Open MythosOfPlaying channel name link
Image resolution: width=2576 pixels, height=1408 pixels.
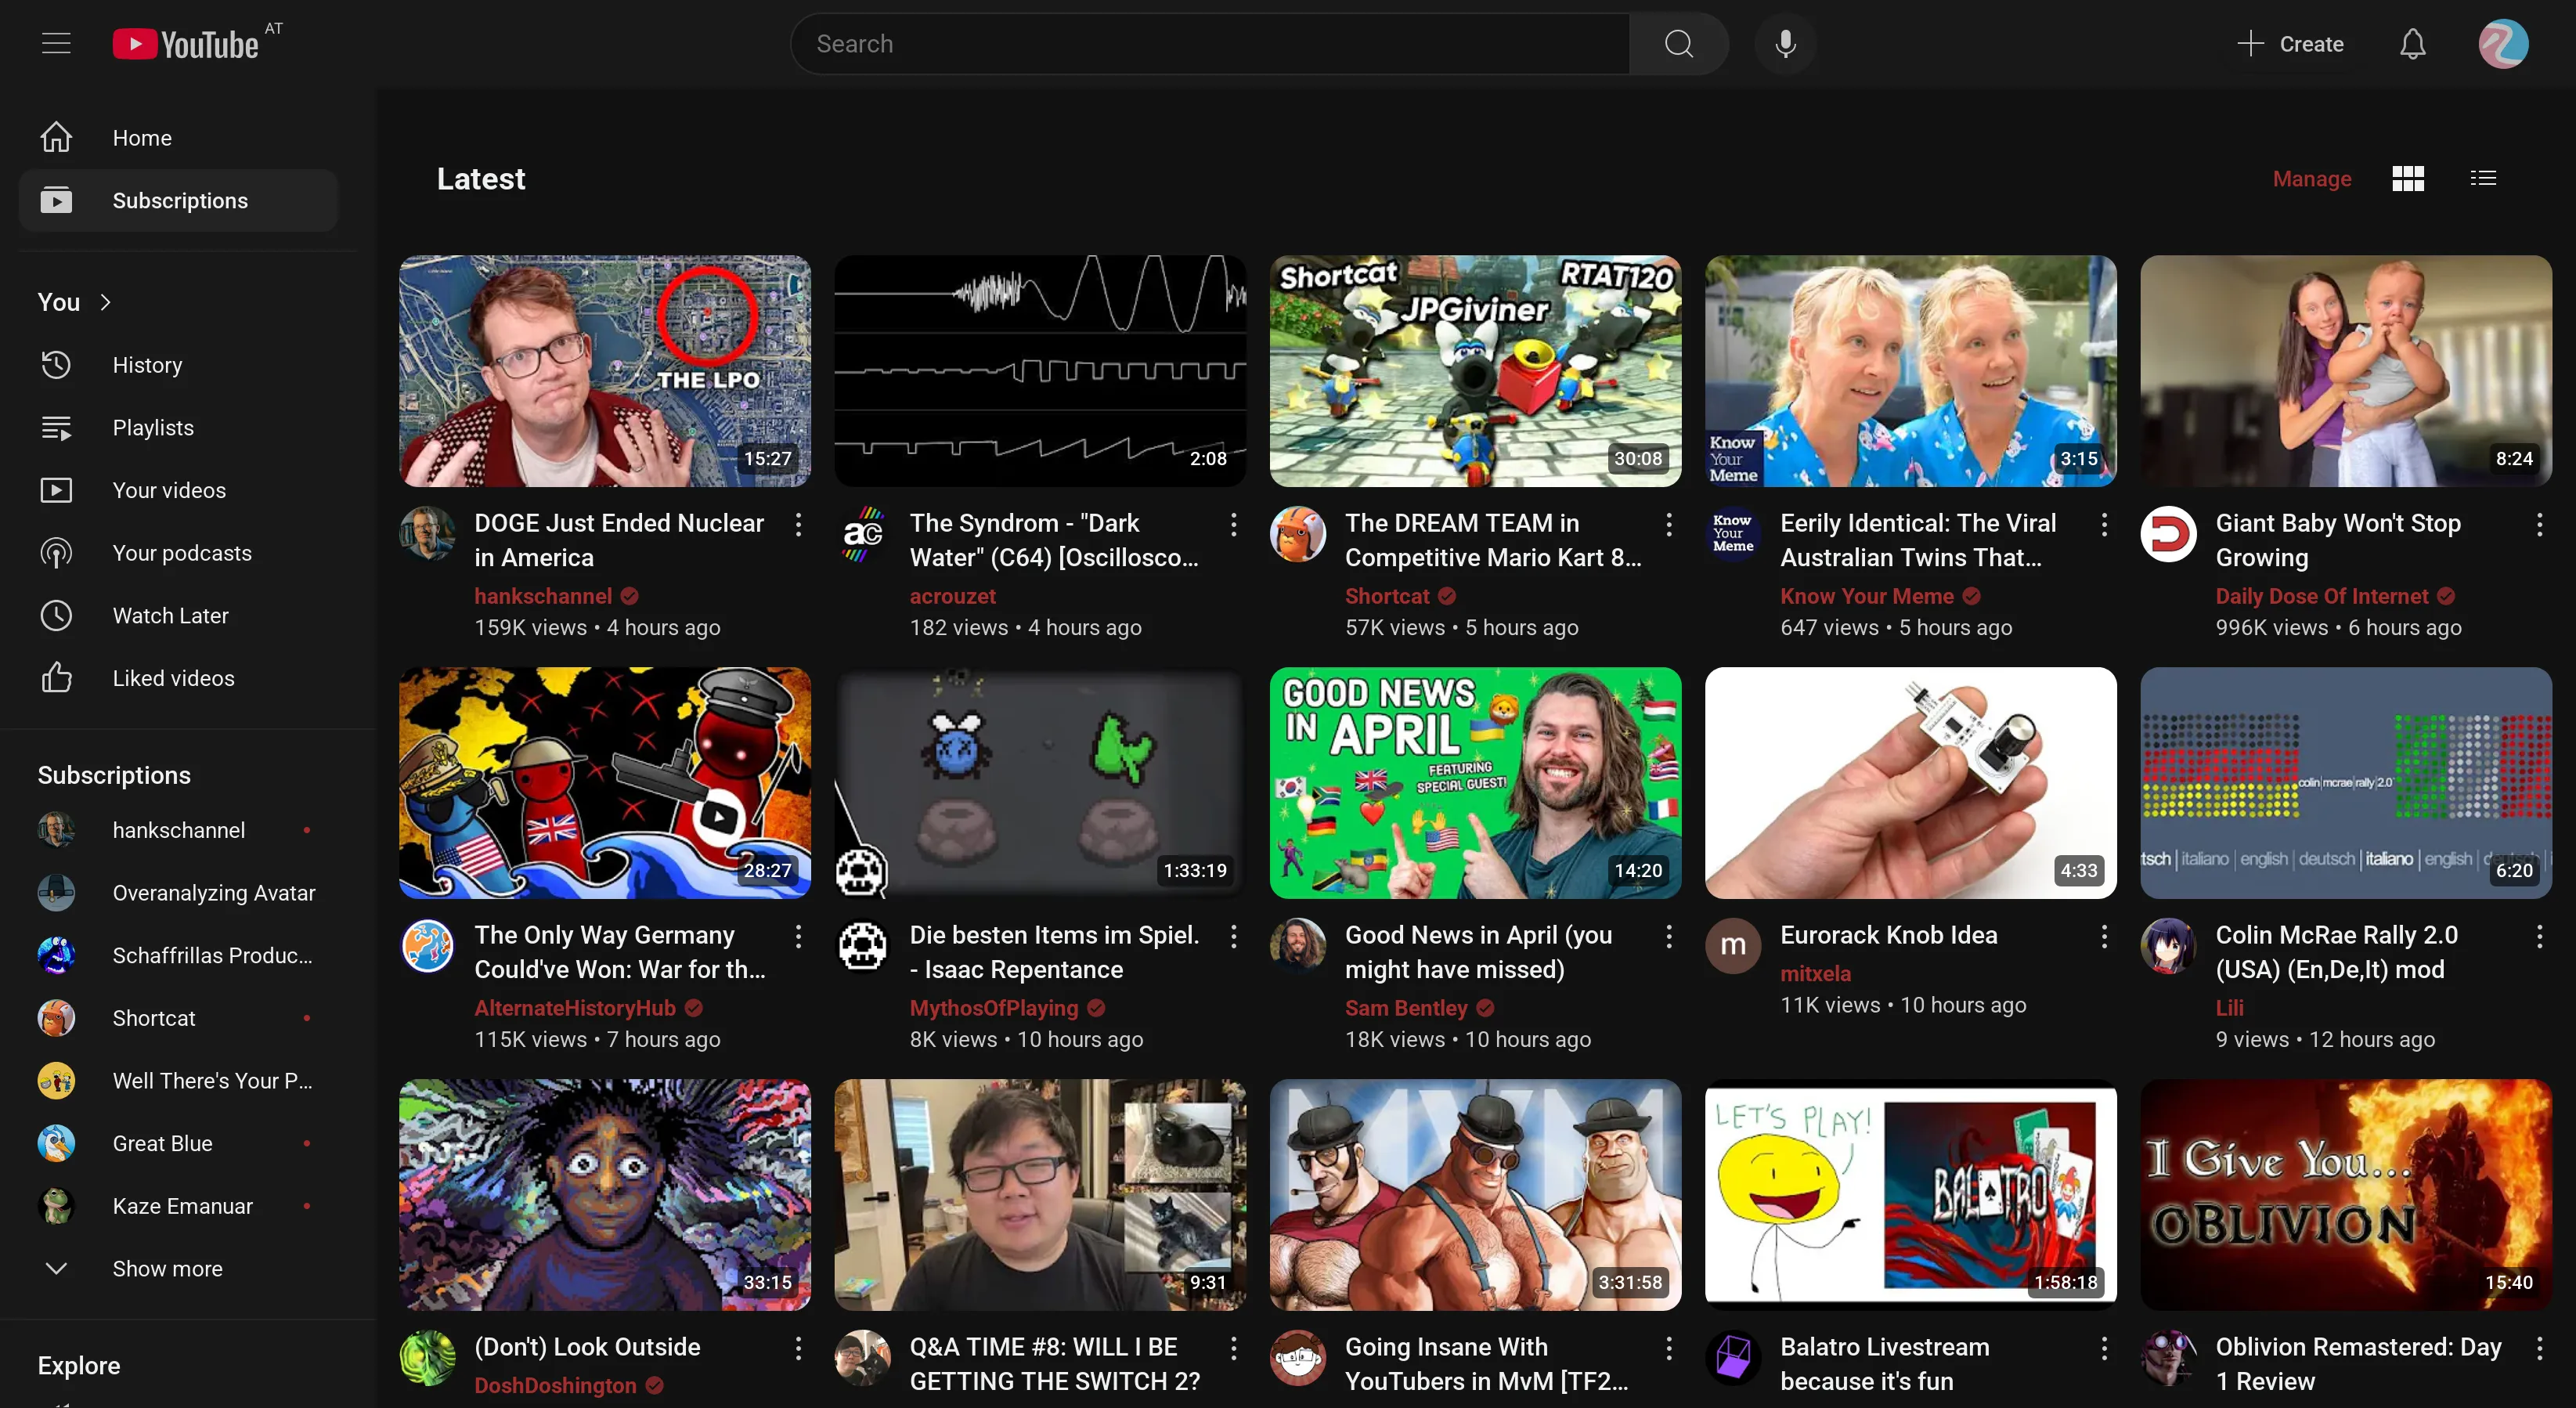pos(994,1008)
